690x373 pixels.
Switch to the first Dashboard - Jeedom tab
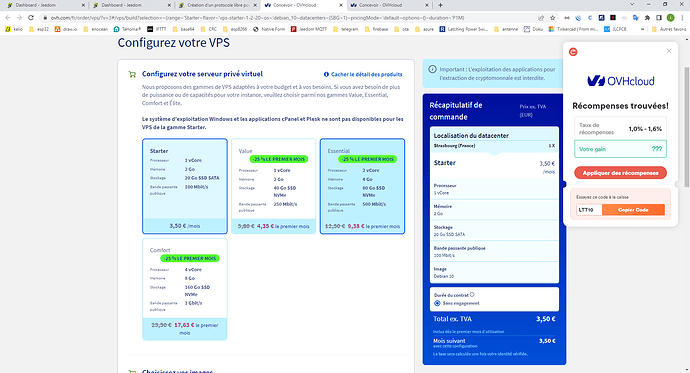[x=46, y=5]
